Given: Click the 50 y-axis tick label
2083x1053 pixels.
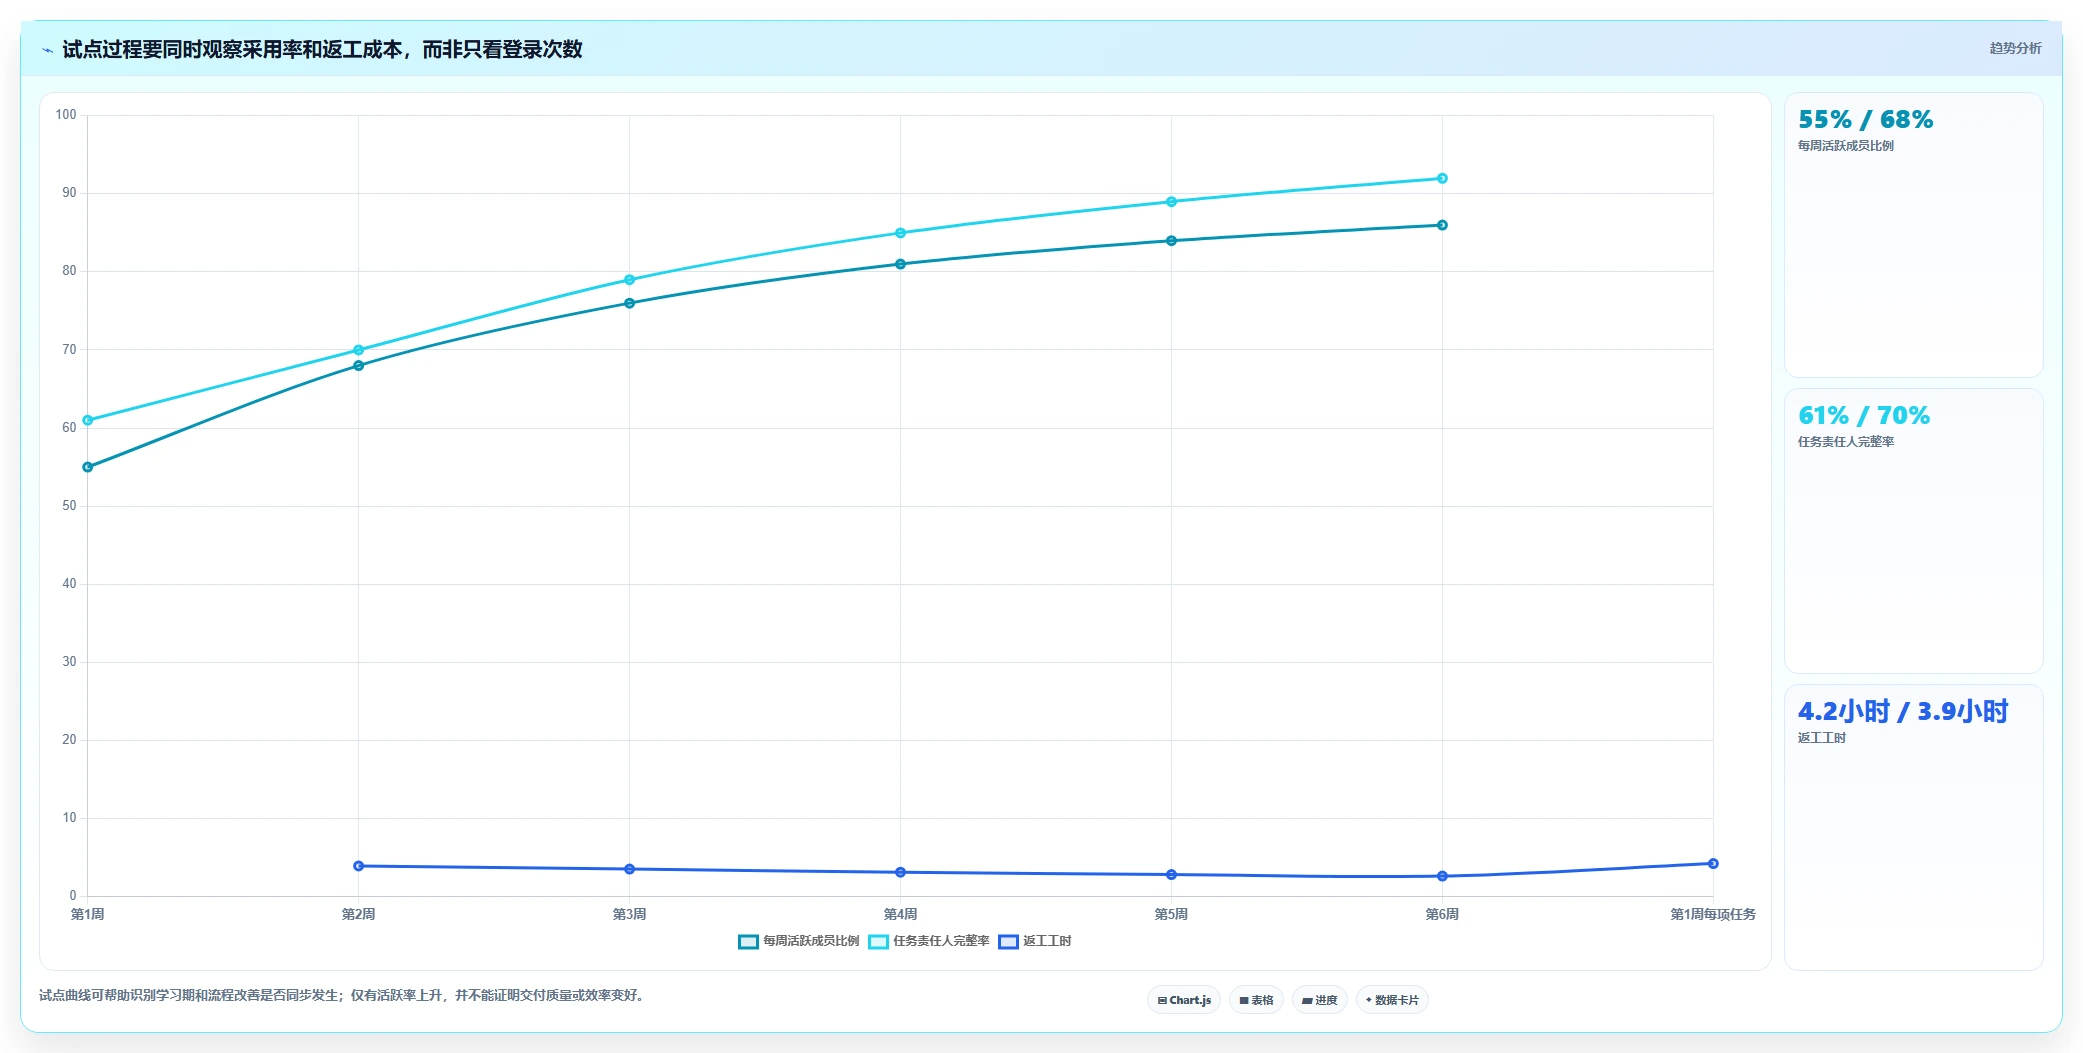Looking at the screenshot, I should pyautogui.click(x=69, y=506).
